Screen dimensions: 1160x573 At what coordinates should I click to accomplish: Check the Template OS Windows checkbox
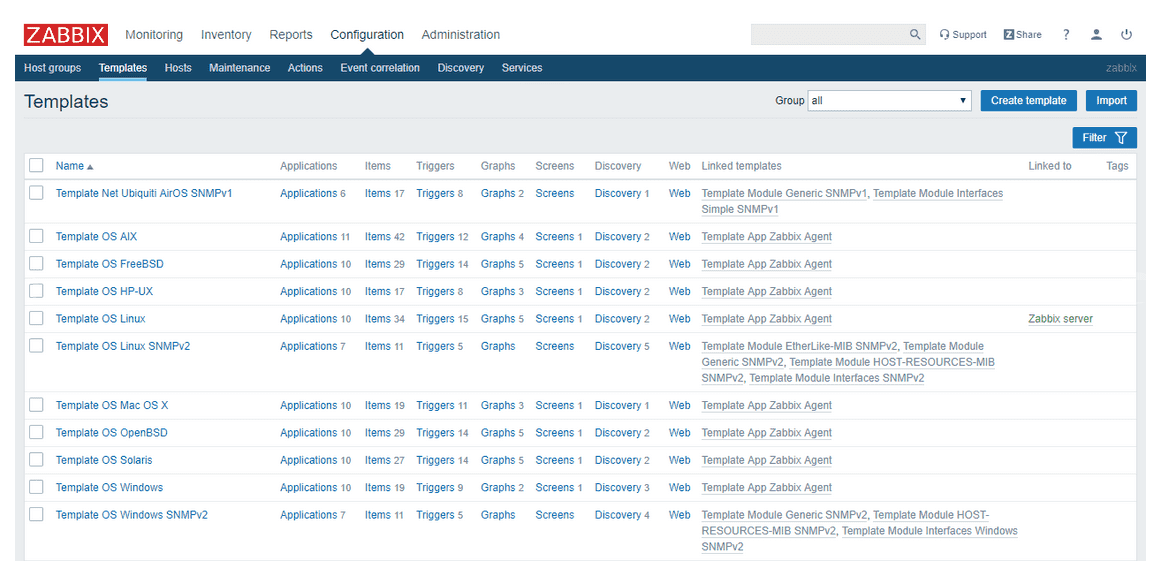coord(36,487)
